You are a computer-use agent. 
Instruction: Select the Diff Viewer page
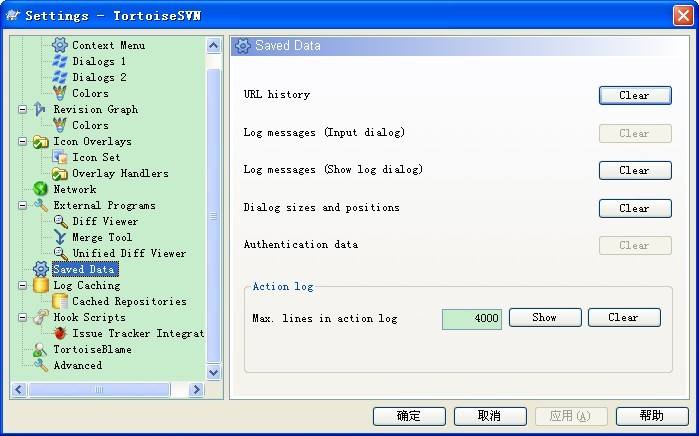tap(105, 222)
